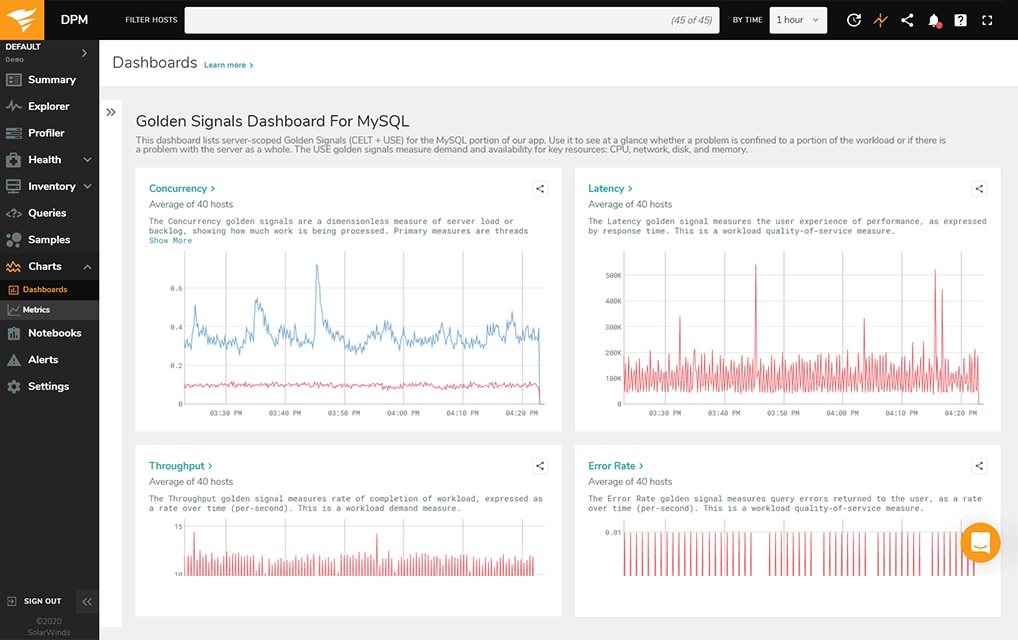
Task: Expand the Health section in the sidebar
Action: point(85,159)
